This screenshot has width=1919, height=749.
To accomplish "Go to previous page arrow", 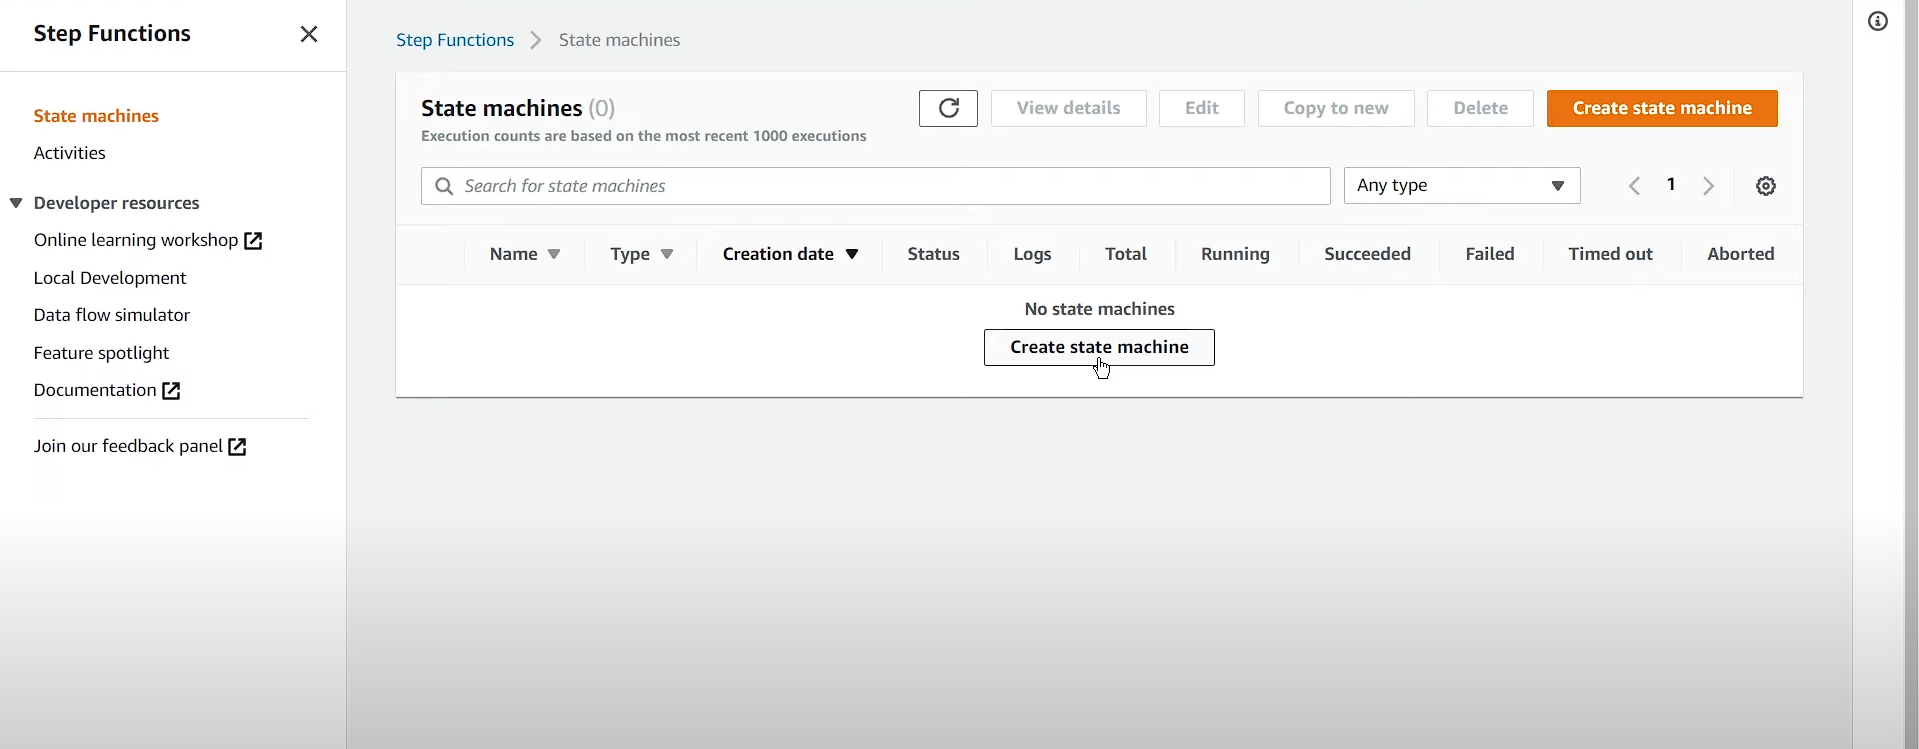I will [1634, 186].
